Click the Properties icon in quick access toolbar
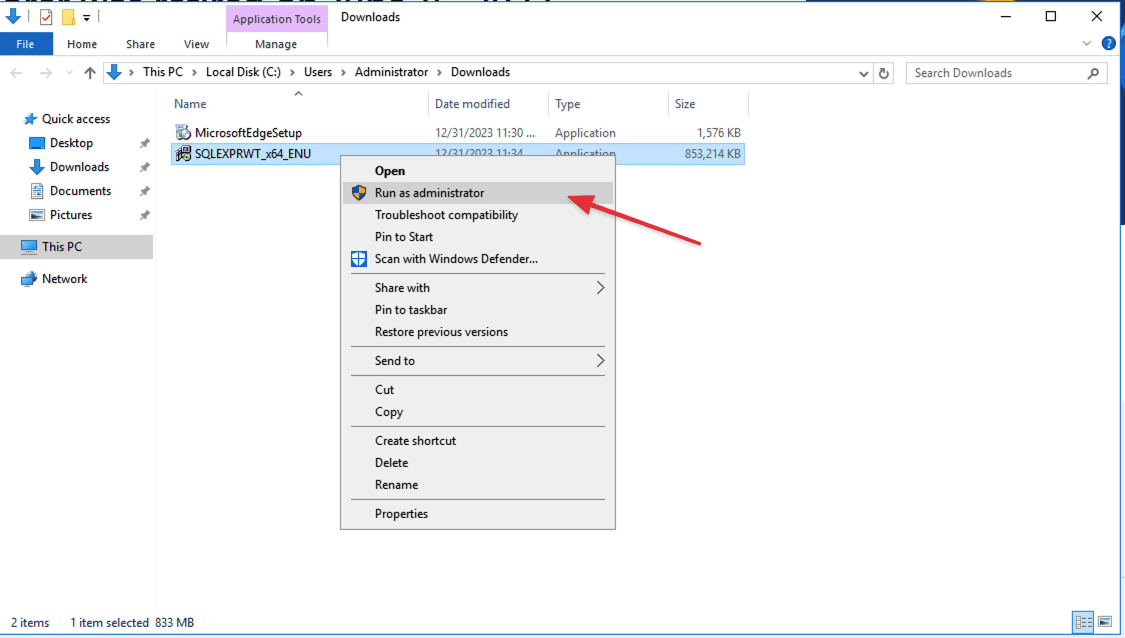Viewport: 1125px width, 638px height. [46, 17]
